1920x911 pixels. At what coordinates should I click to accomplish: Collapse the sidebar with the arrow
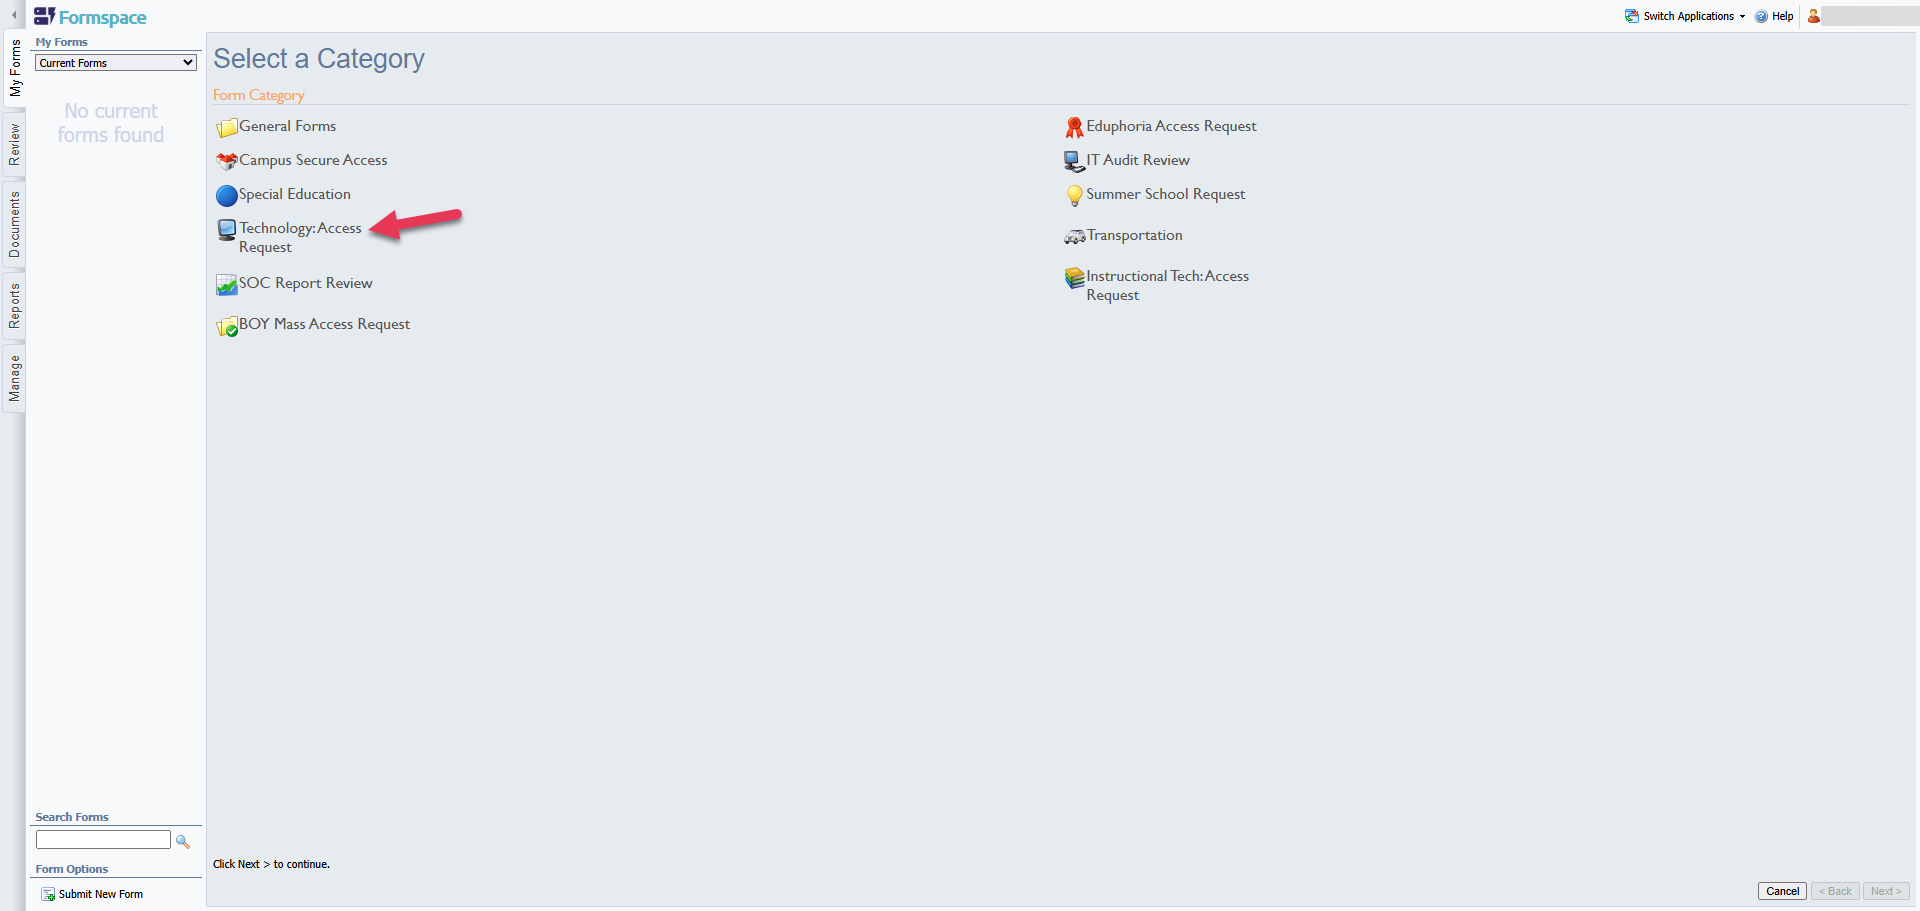(14, 15)
